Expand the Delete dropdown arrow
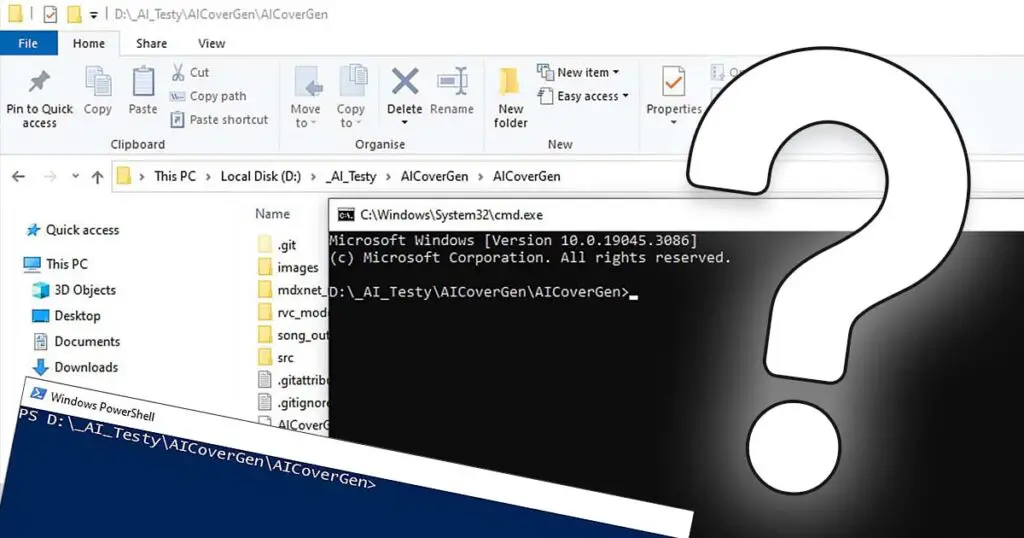 404,123
